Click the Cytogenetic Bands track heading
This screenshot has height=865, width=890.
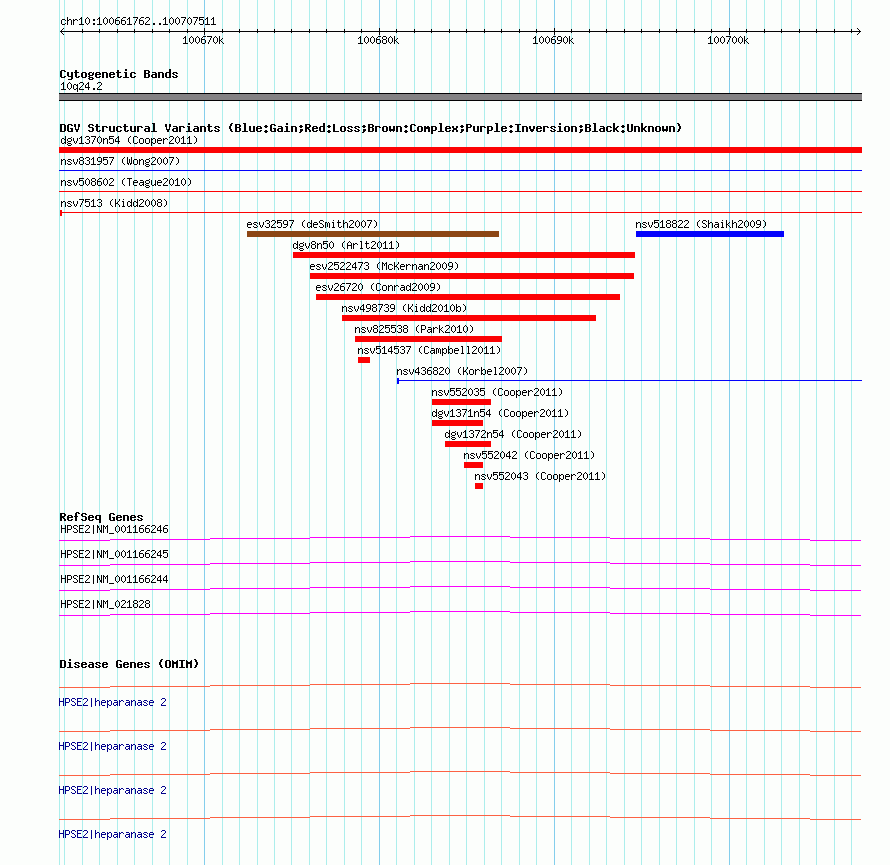pyautogui.click(x=119, y=74)
